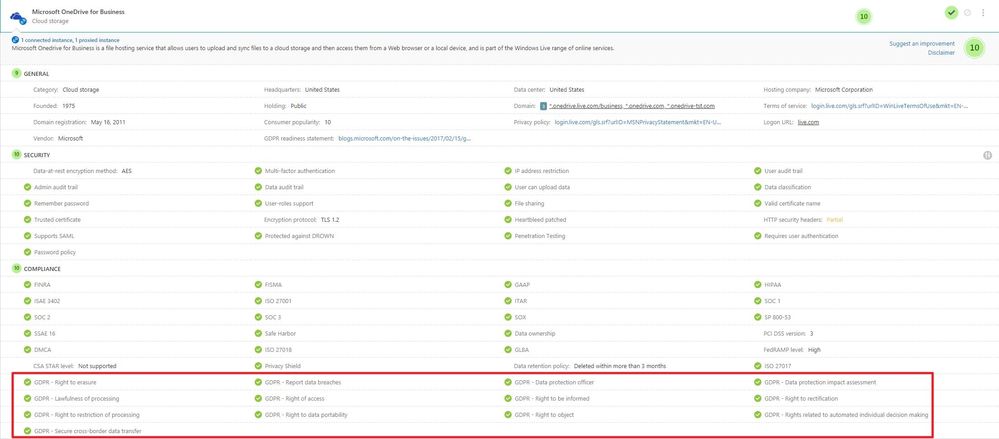Screen dimensions: 999x439
Task: Click the Safe Harbor label
Action: click(280, 333)
